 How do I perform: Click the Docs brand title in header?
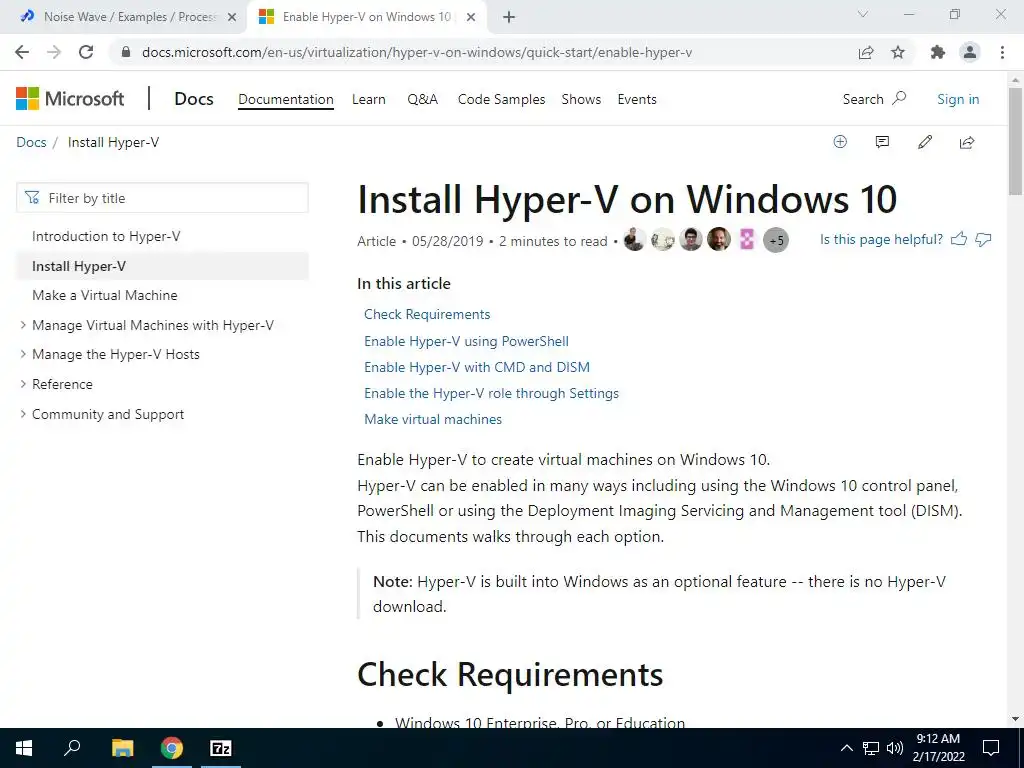tap(193, 99)
